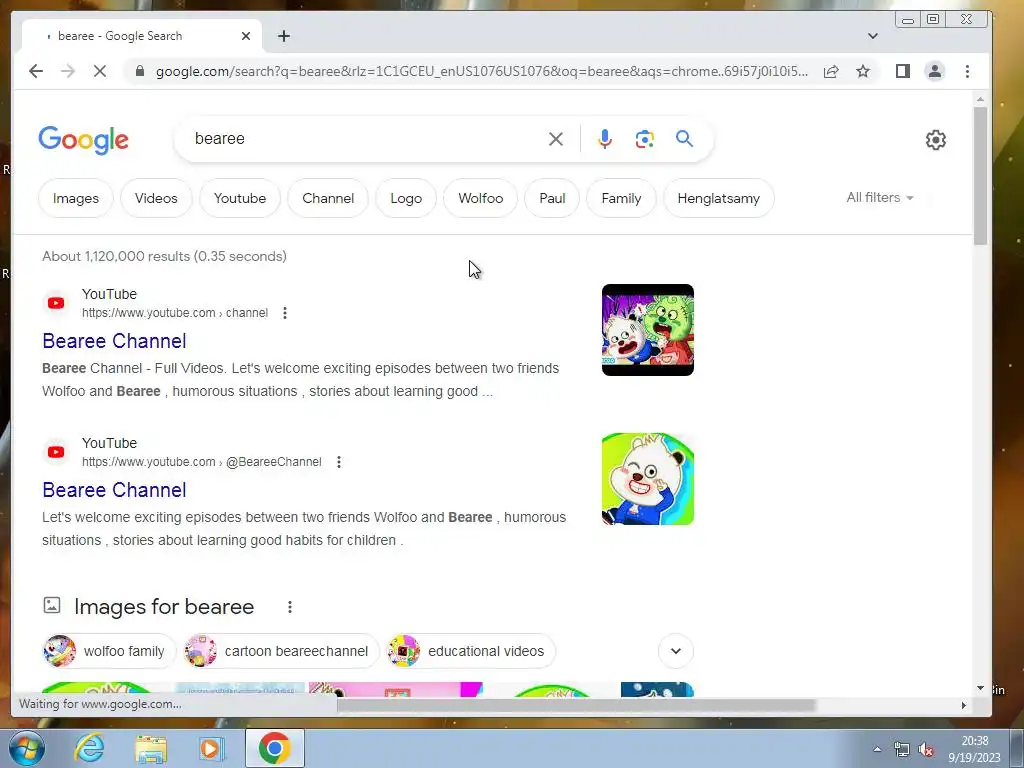Click the Chrome taskbar button
This screenshot has height=768, width=1024.
pyautogui.click(x=275, y=748)
